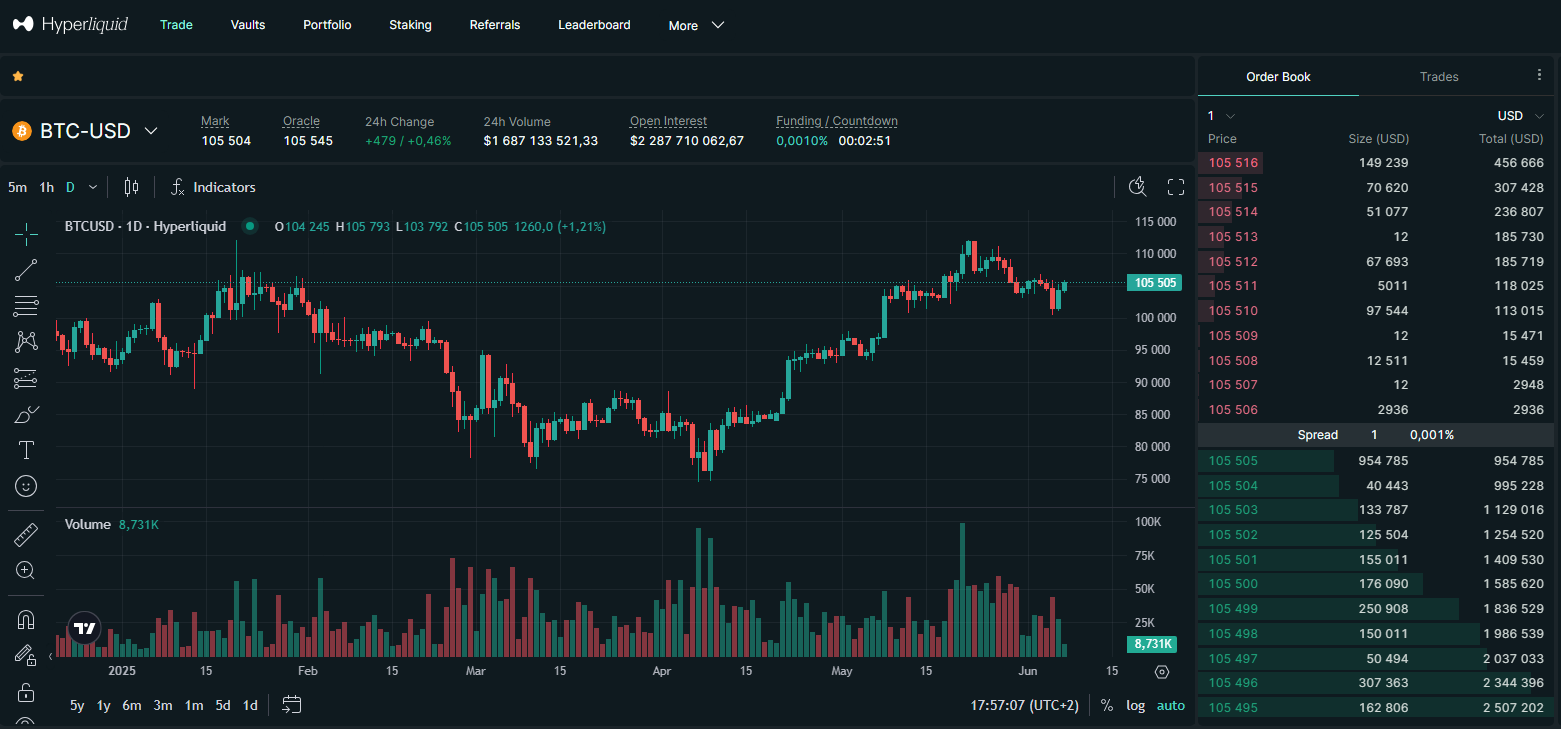Set chart range to 6m

(x=132, y=705)
